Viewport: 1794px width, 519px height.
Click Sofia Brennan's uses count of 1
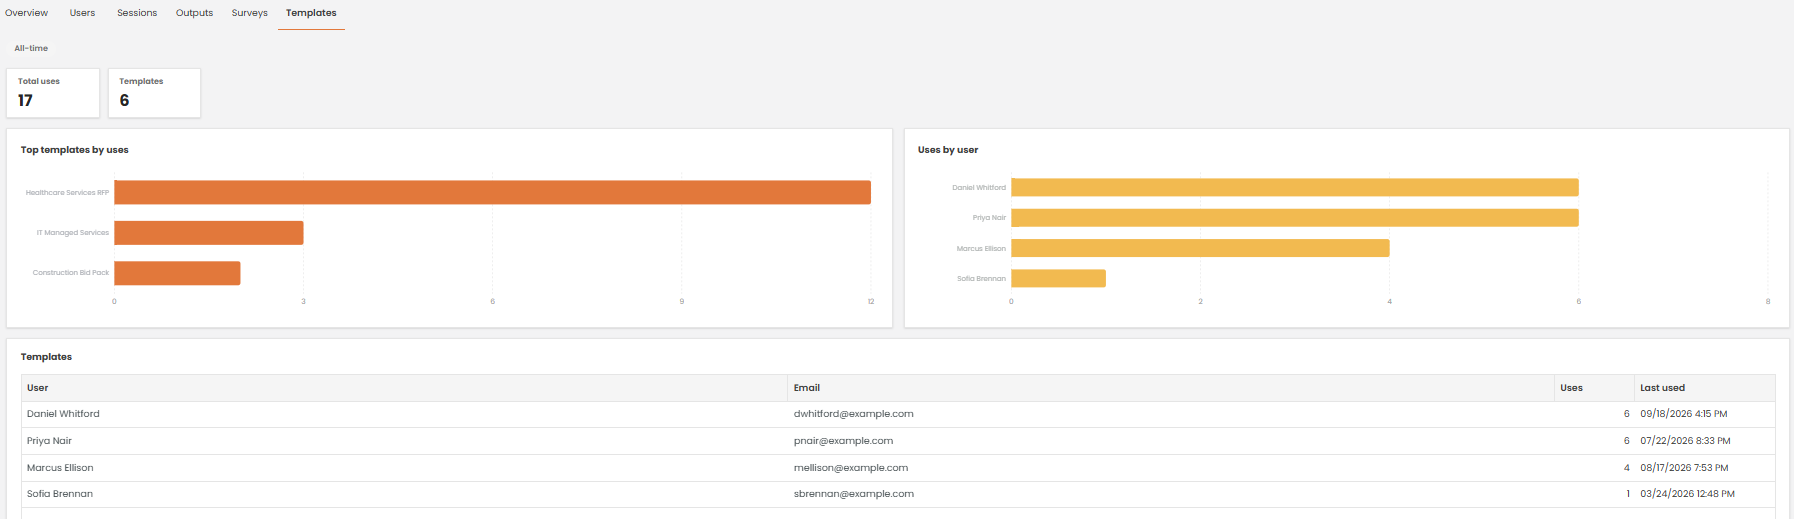click(x=1627, y=494)
